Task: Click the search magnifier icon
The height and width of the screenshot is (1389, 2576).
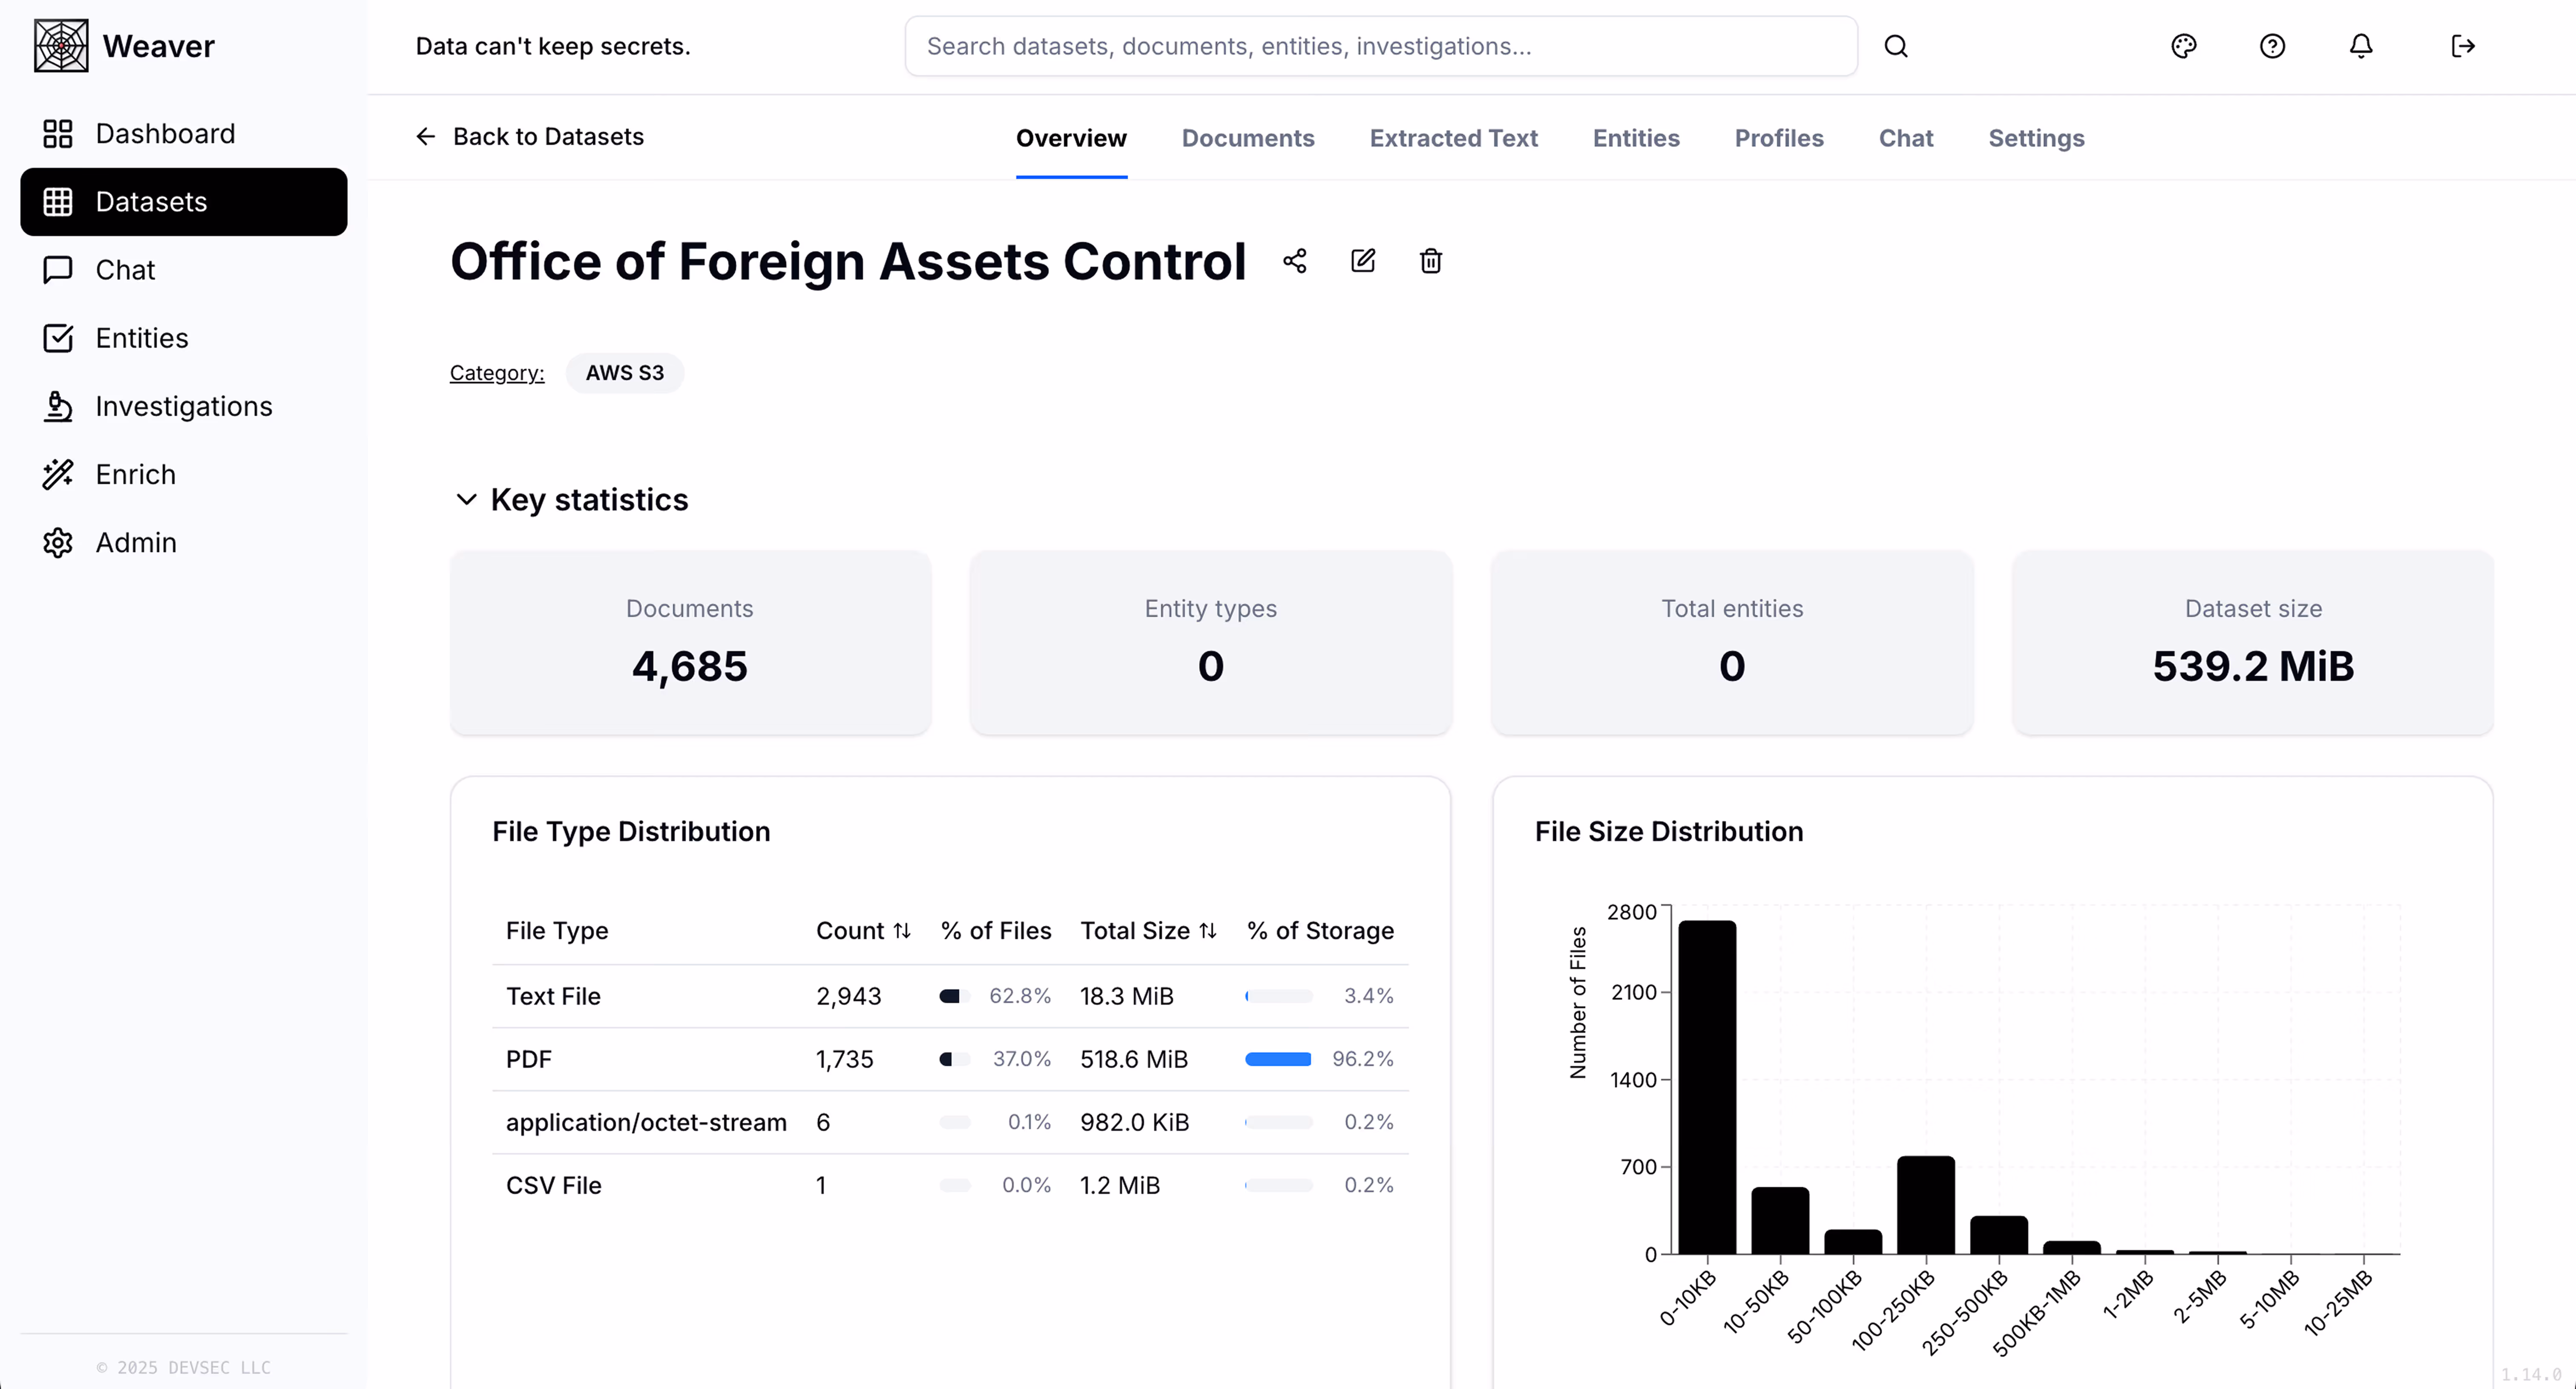Action: click(x=1896, y=46)
